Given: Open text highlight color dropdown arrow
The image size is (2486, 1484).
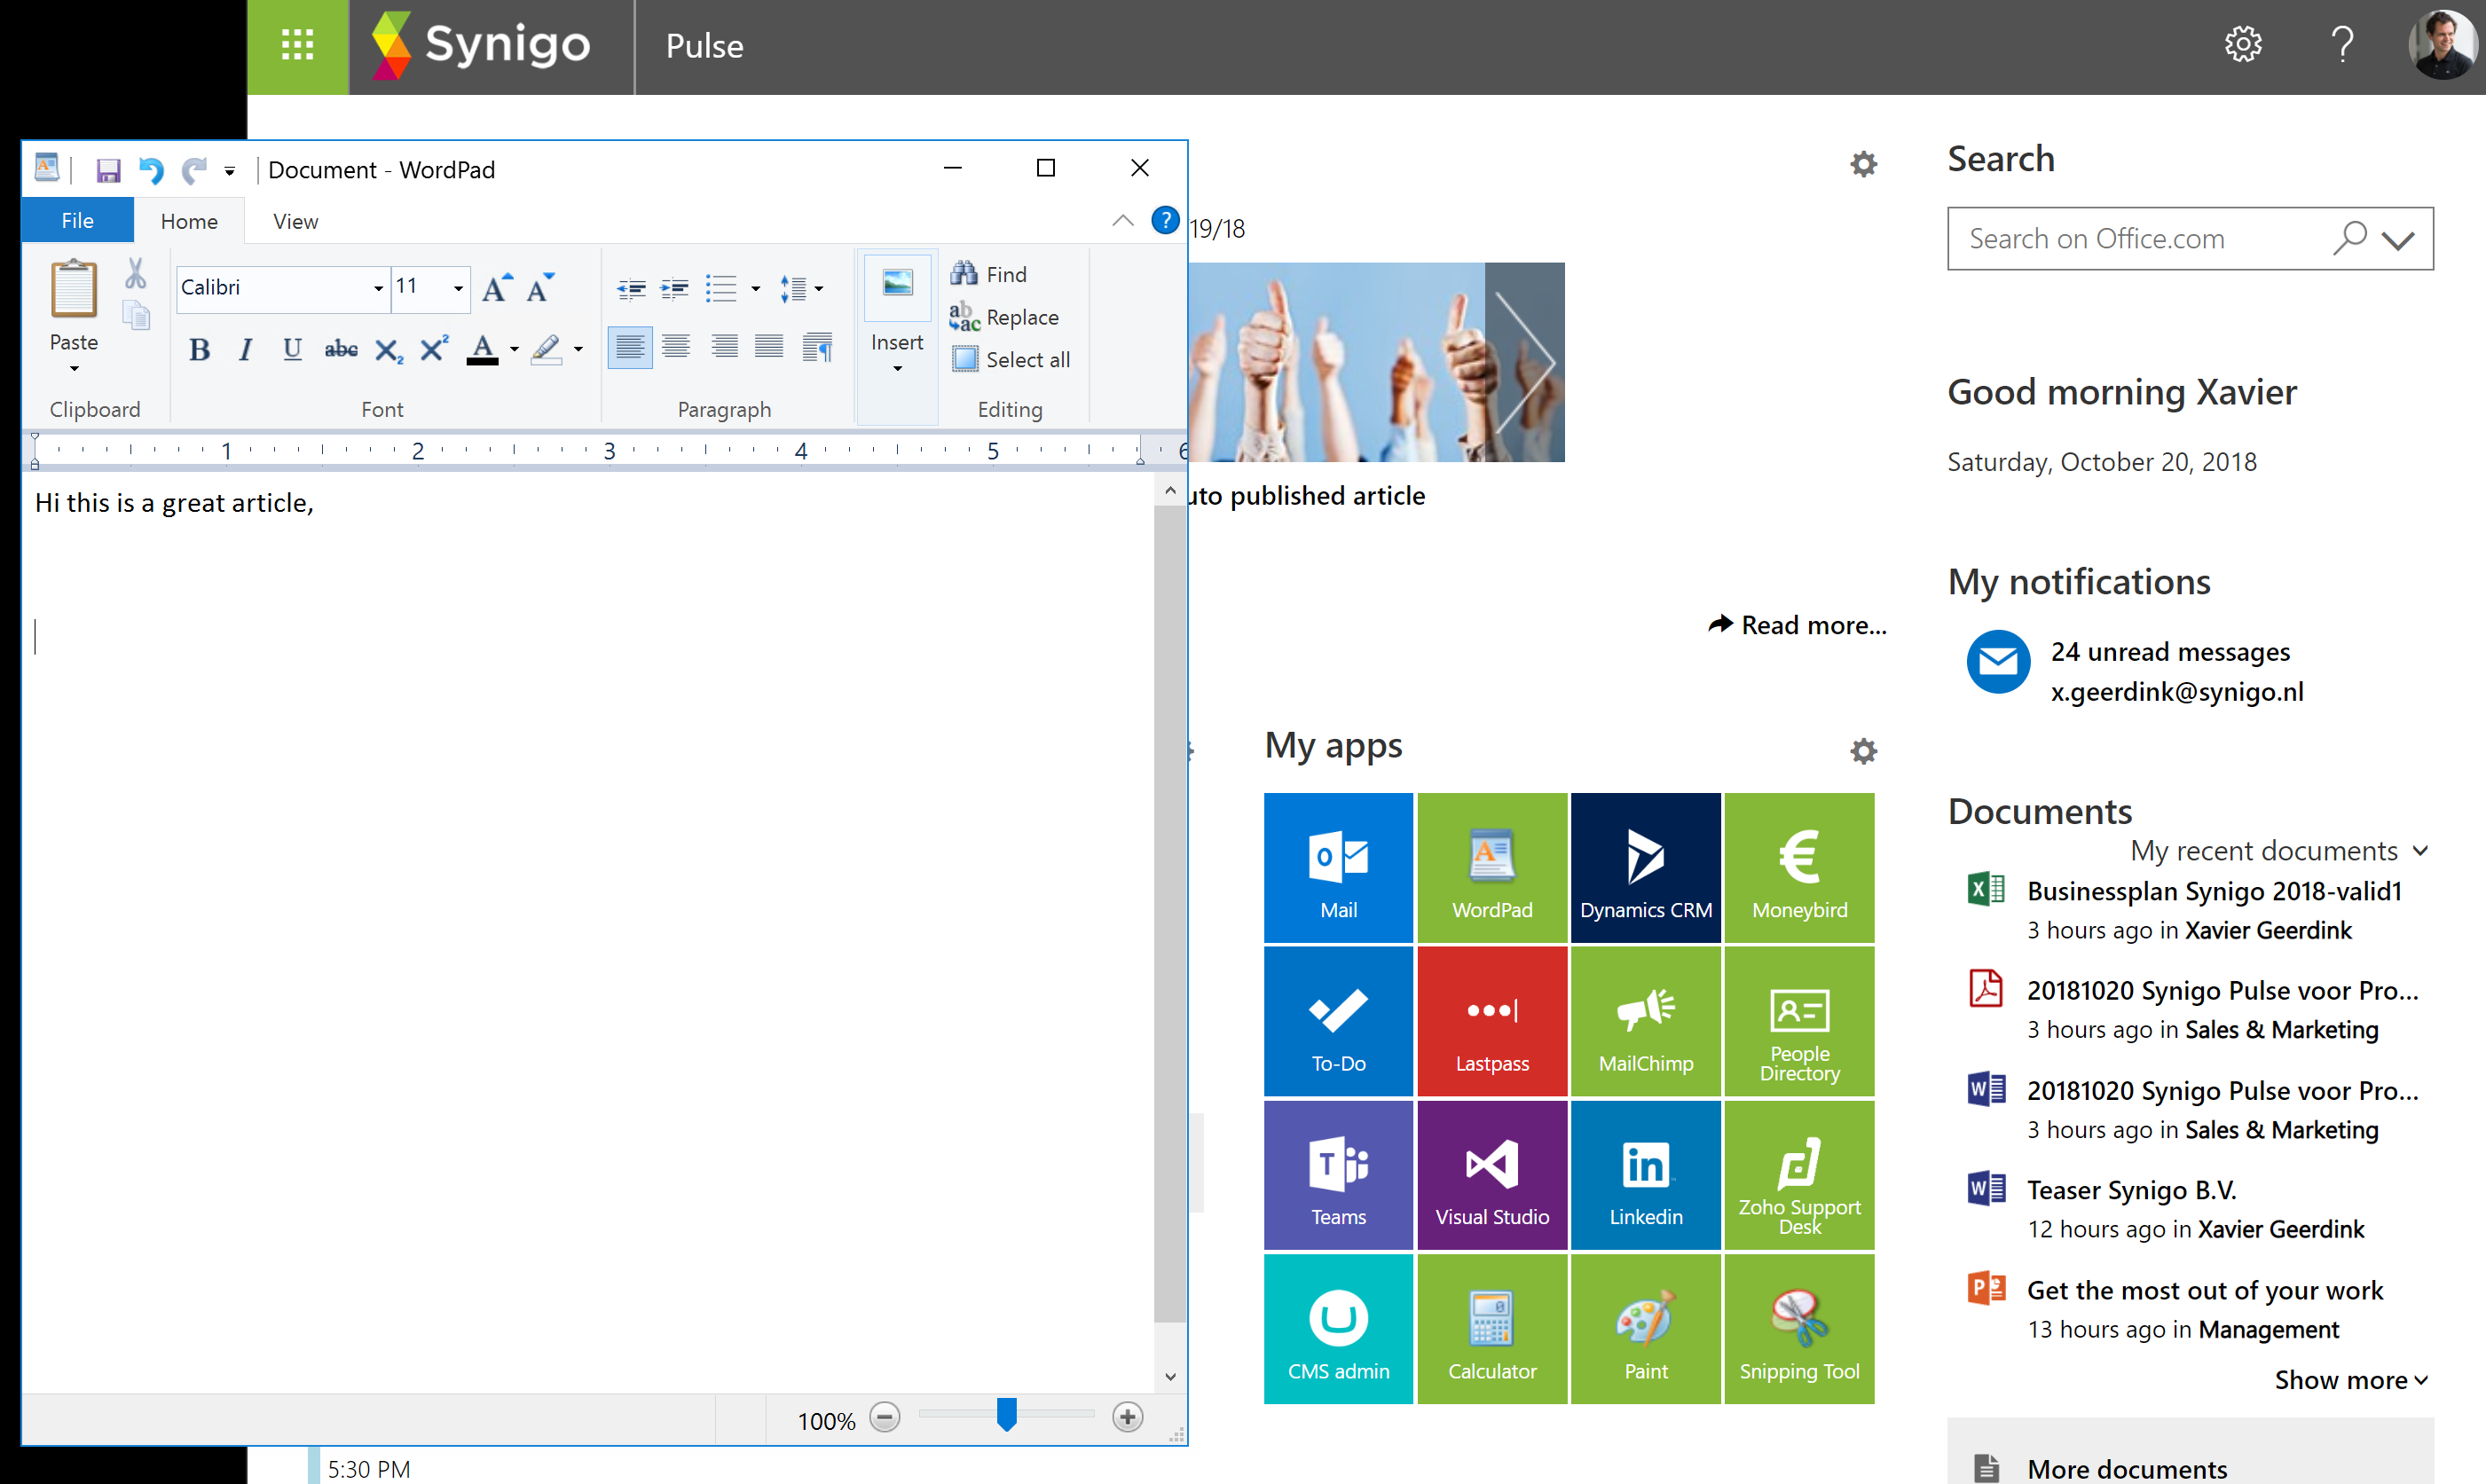Looking at the screenshot, I should pos(578,349).
